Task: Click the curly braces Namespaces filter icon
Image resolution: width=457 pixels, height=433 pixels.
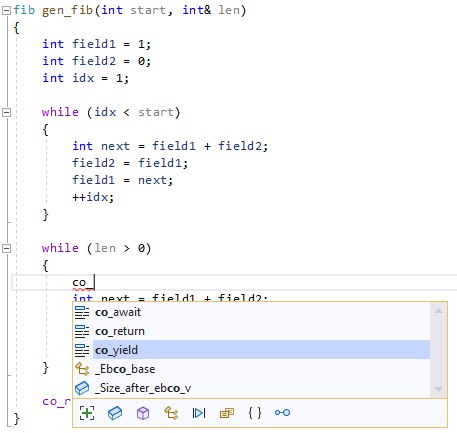Action: click(255, 413)
